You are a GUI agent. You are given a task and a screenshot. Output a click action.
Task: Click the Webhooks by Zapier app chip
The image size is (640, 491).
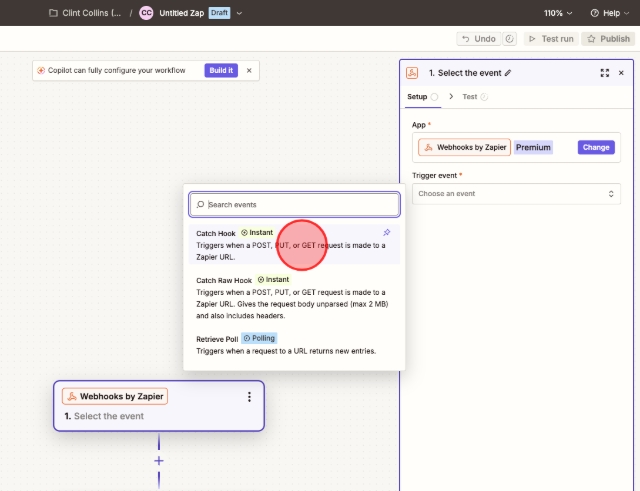[464, 147]
